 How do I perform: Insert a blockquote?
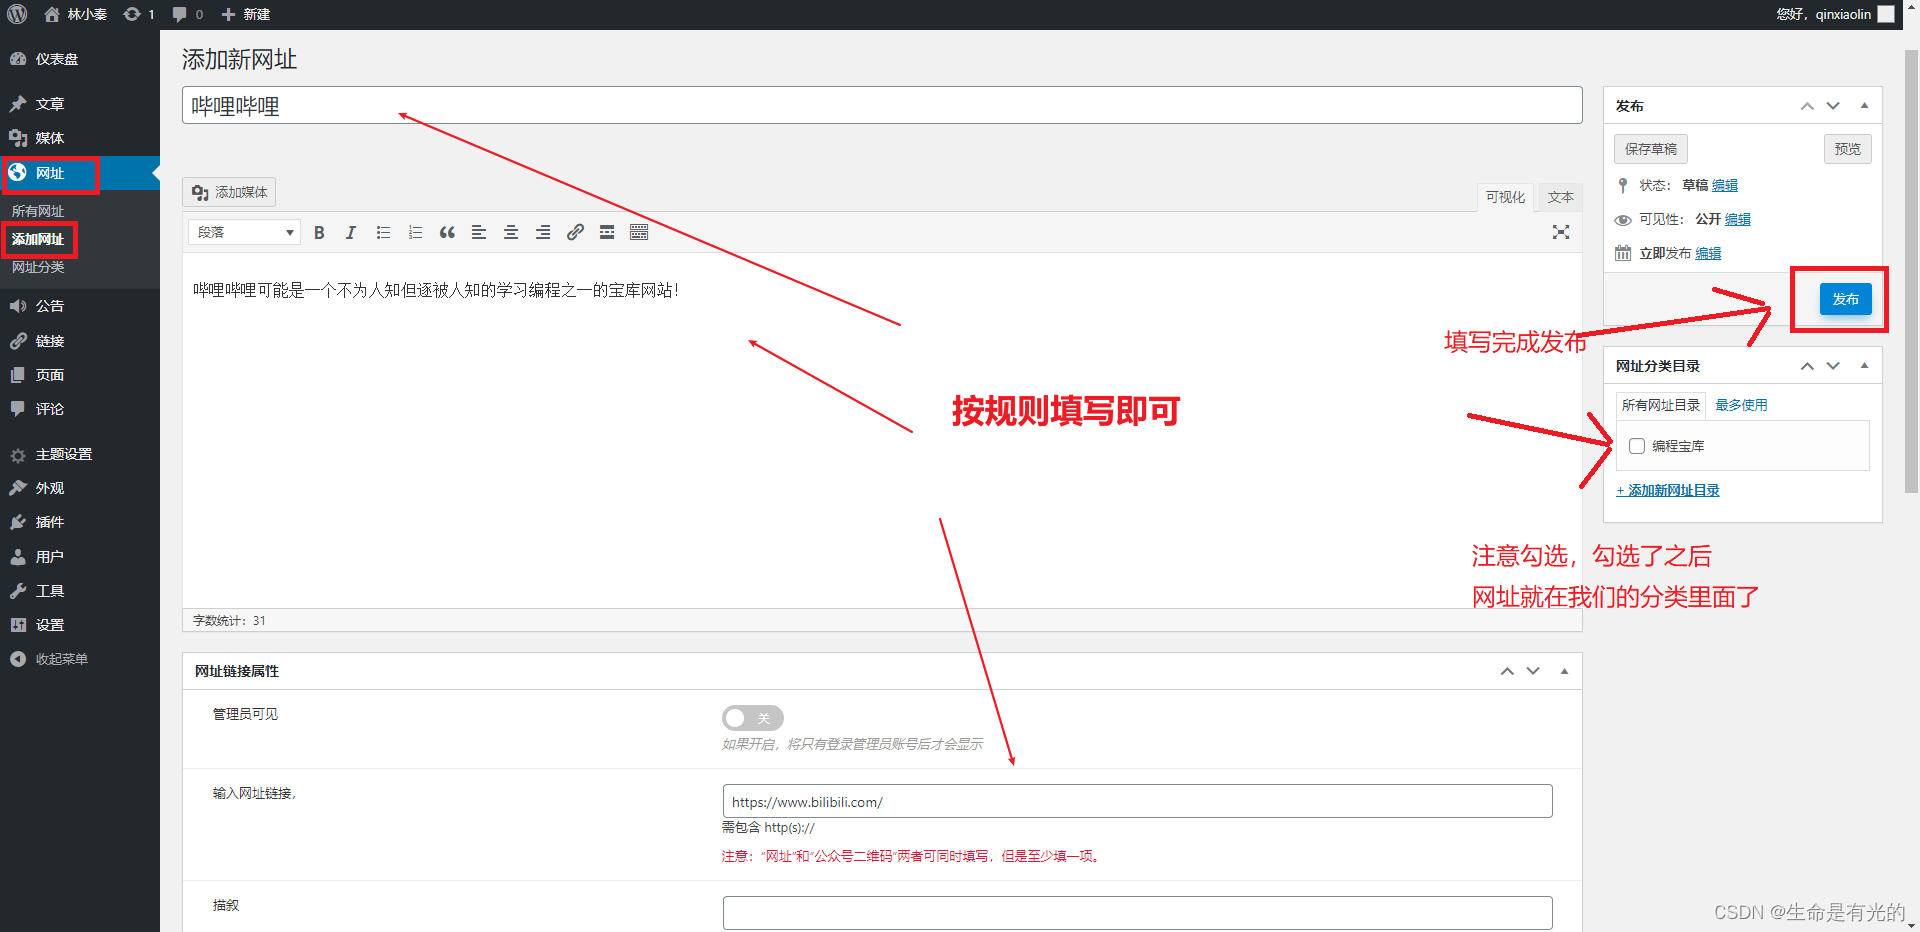[447, 232]
